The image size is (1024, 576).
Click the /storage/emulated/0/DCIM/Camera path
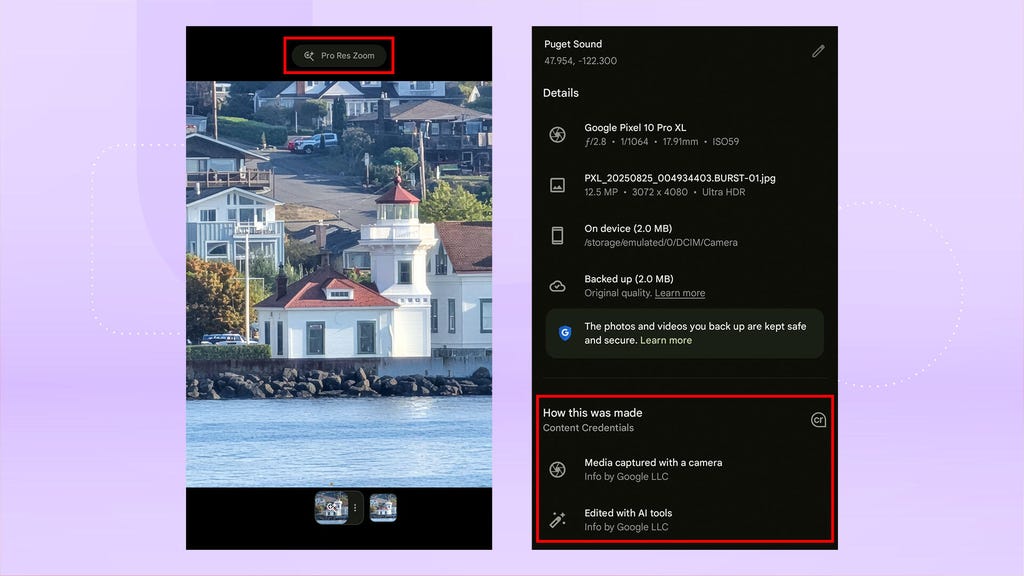pyautogui.click(x=661, y=243)
